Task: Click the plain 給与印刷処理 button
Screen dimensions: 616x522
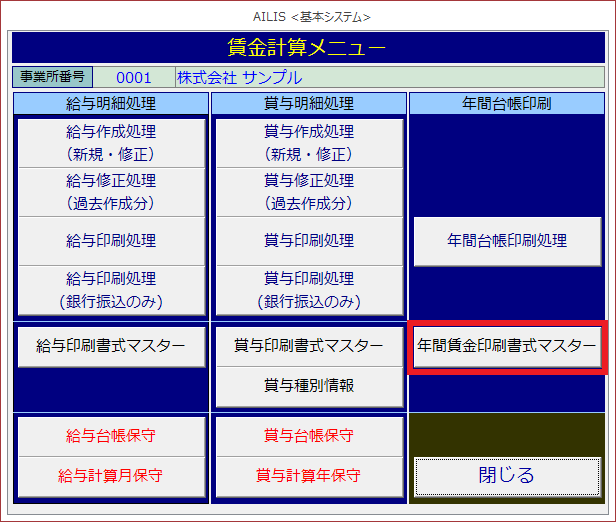Action: point(111,240)
